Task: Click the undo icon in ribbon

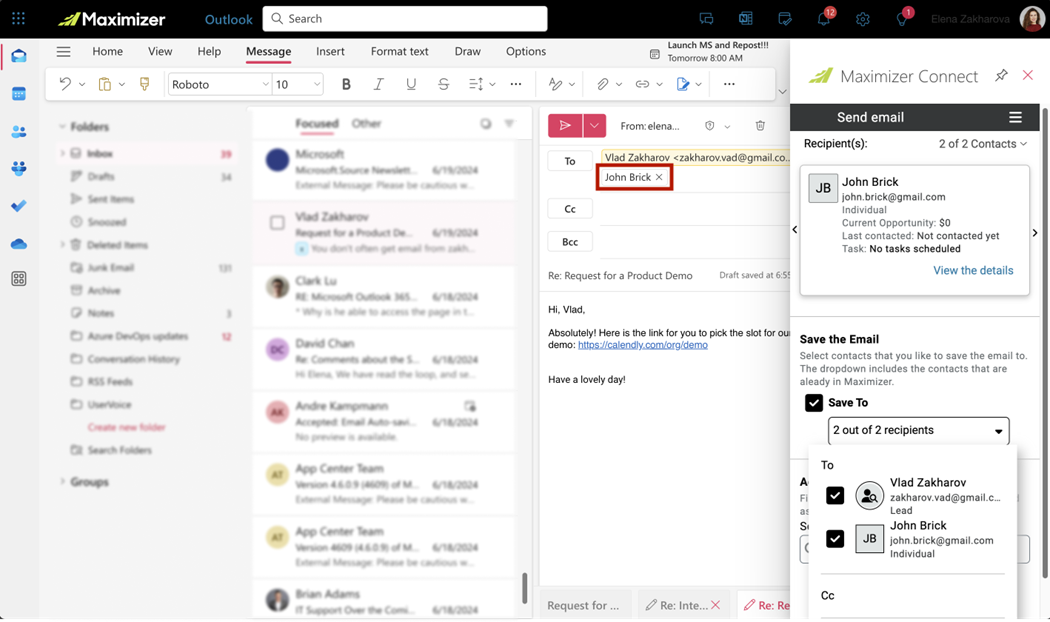Action: [65, 84]
